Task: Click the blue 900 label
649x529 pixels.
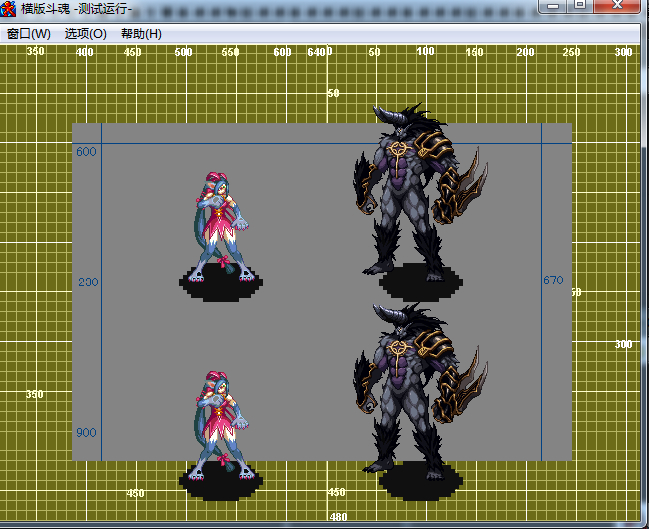Action: [86, 433]
